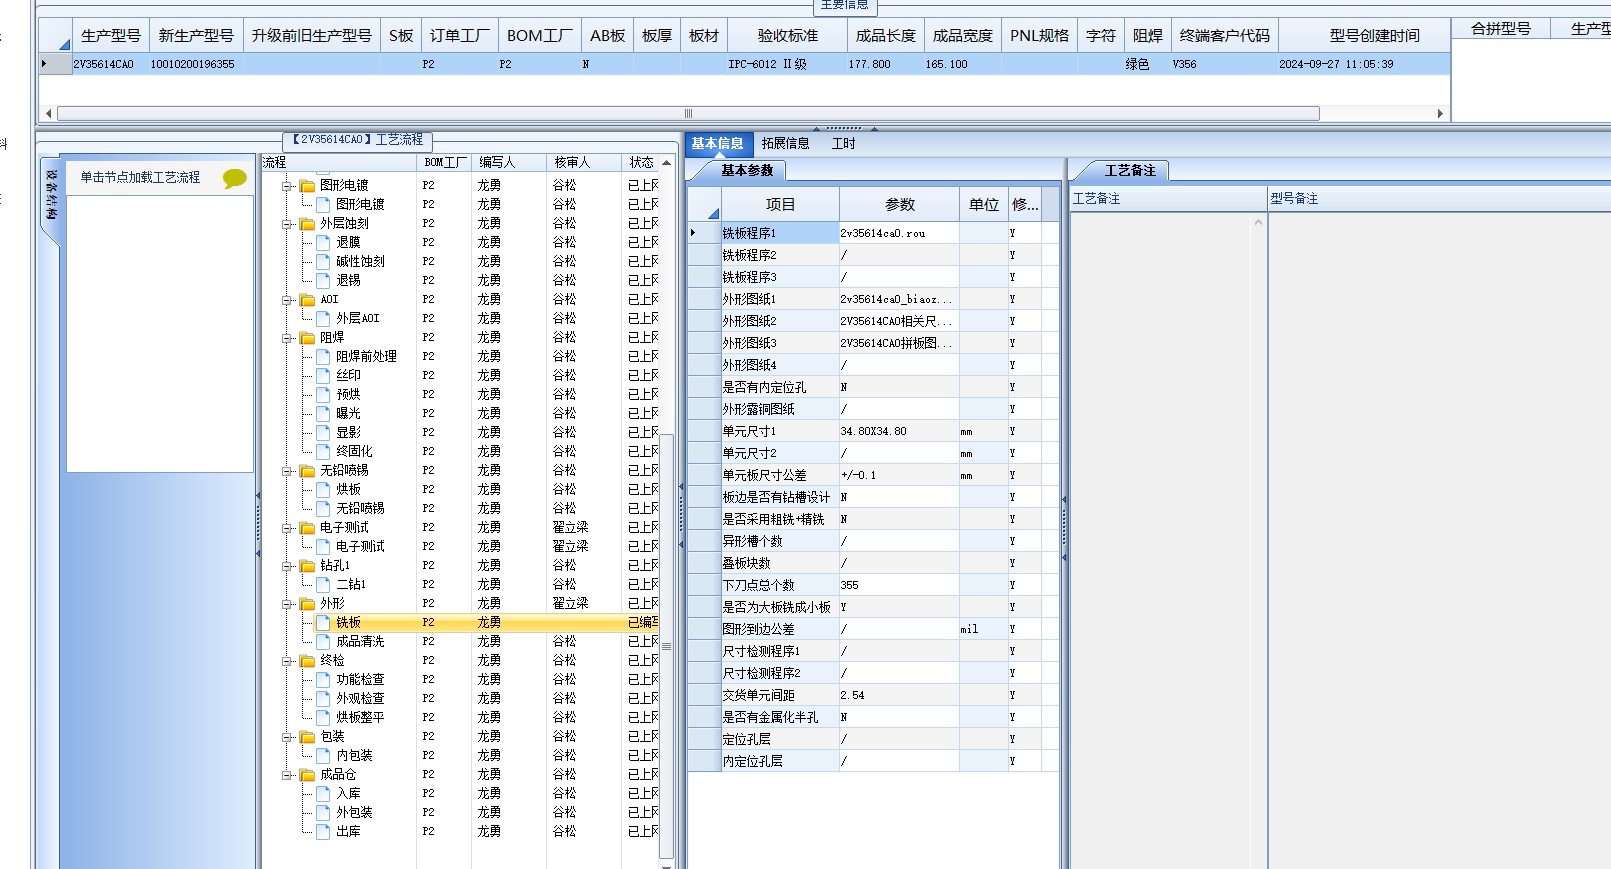The image size is (1611, 869).
Task: Click the folder icon beside 钻孔1
Action: pos(308,566)
